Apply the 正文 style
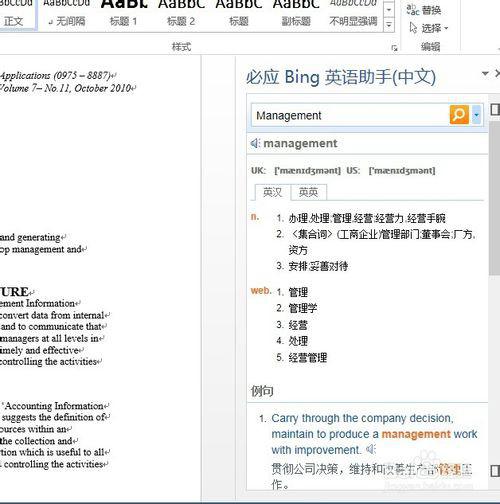Image resolution: width=500 pixels, height=504 pixels. coord(16,14)
